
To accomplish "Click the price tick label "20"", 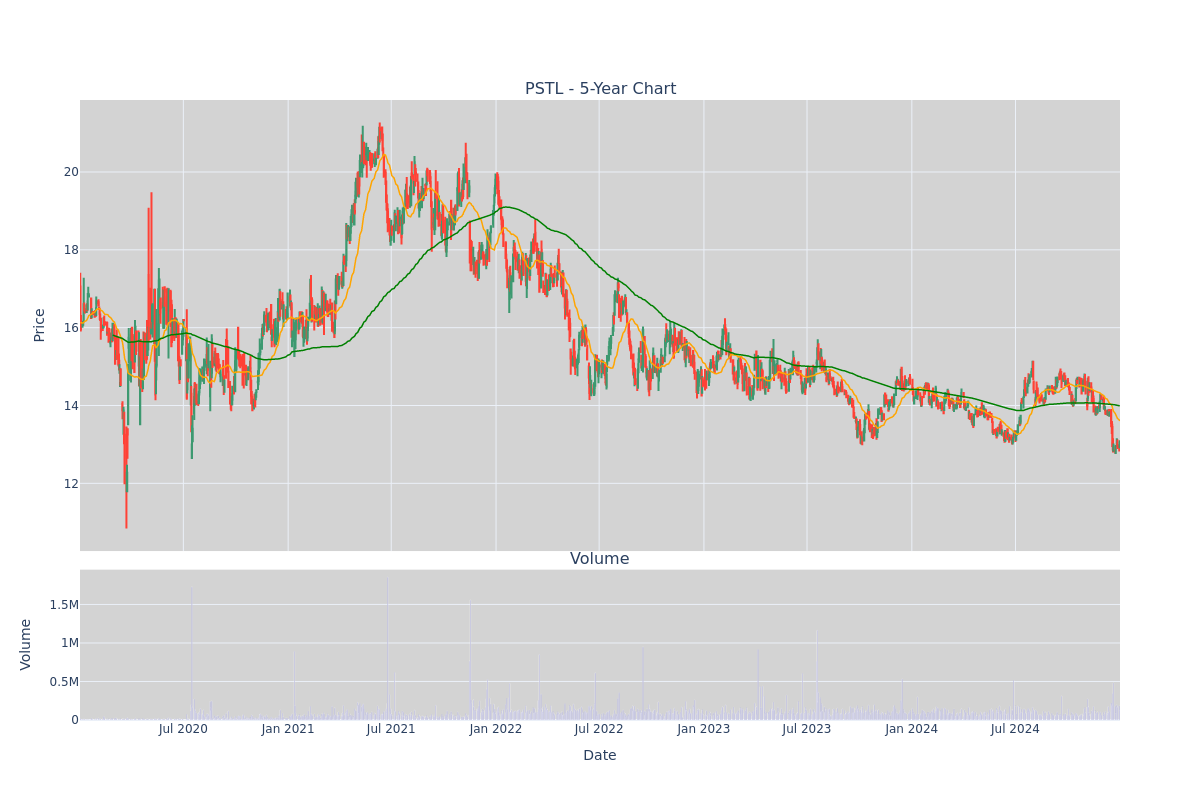I will [x=71, y=172].
